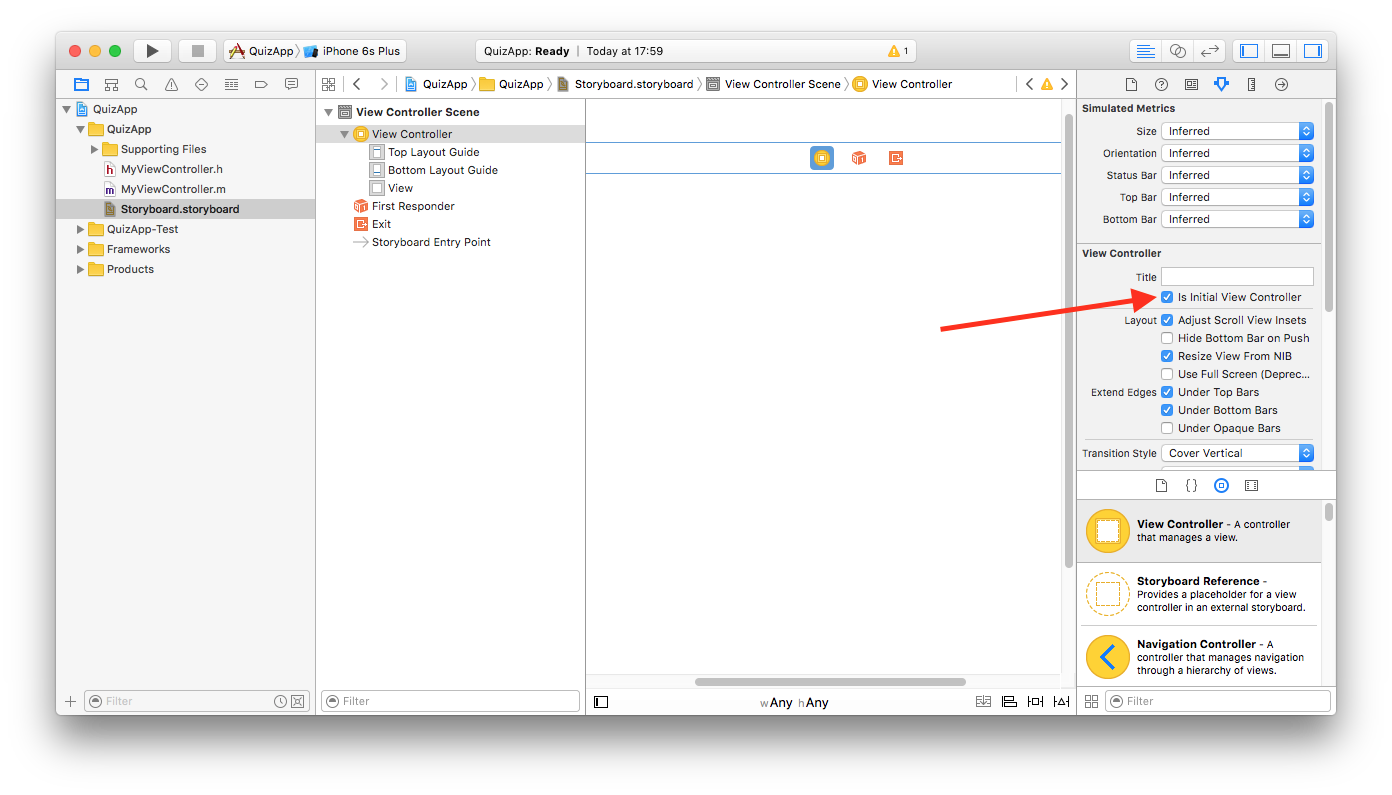Open the Align constraints menu
The width and height of the screenshot is (1392, 795).
[1009, 702]
